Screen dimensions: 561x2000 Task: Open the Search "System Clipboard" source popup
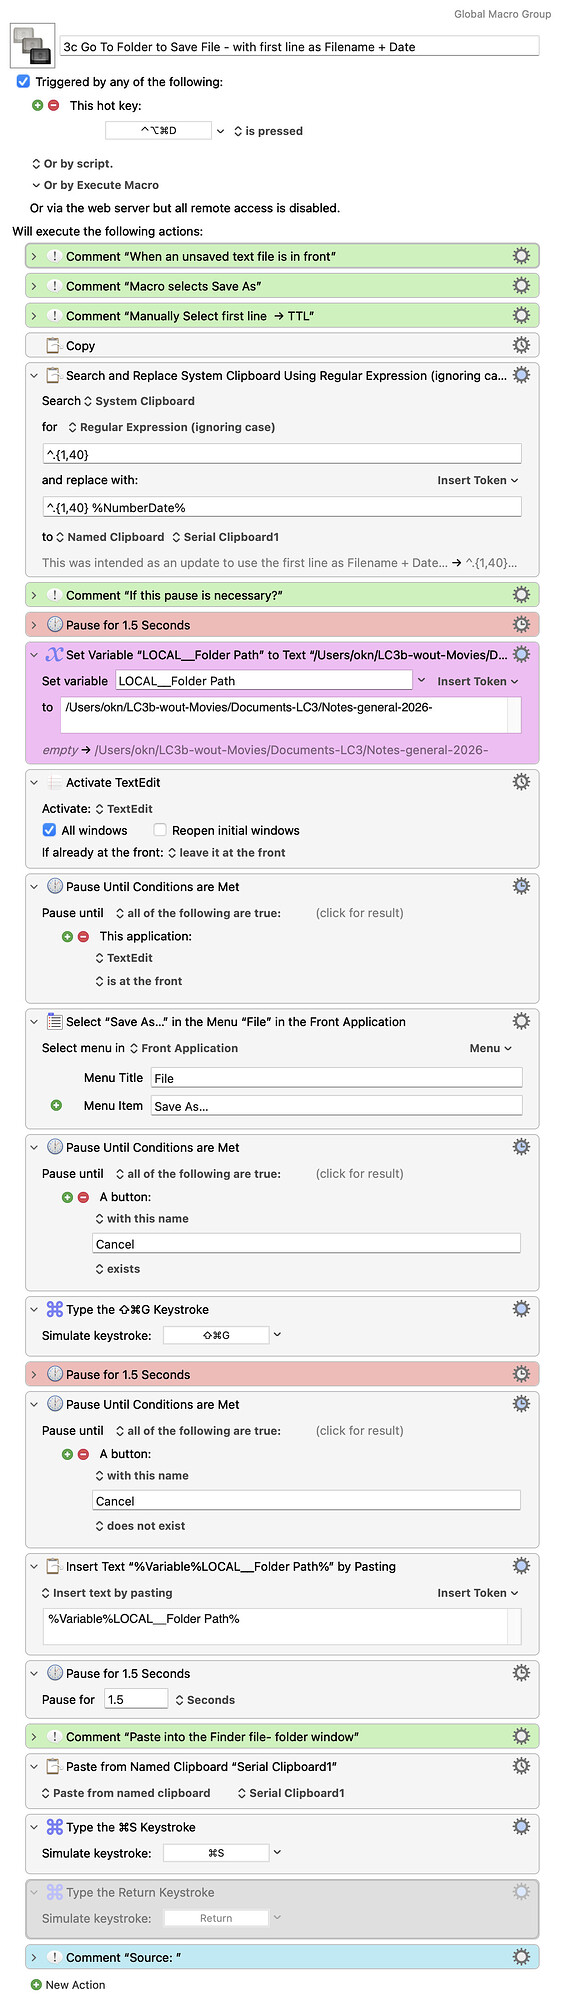tap(139, 401)
